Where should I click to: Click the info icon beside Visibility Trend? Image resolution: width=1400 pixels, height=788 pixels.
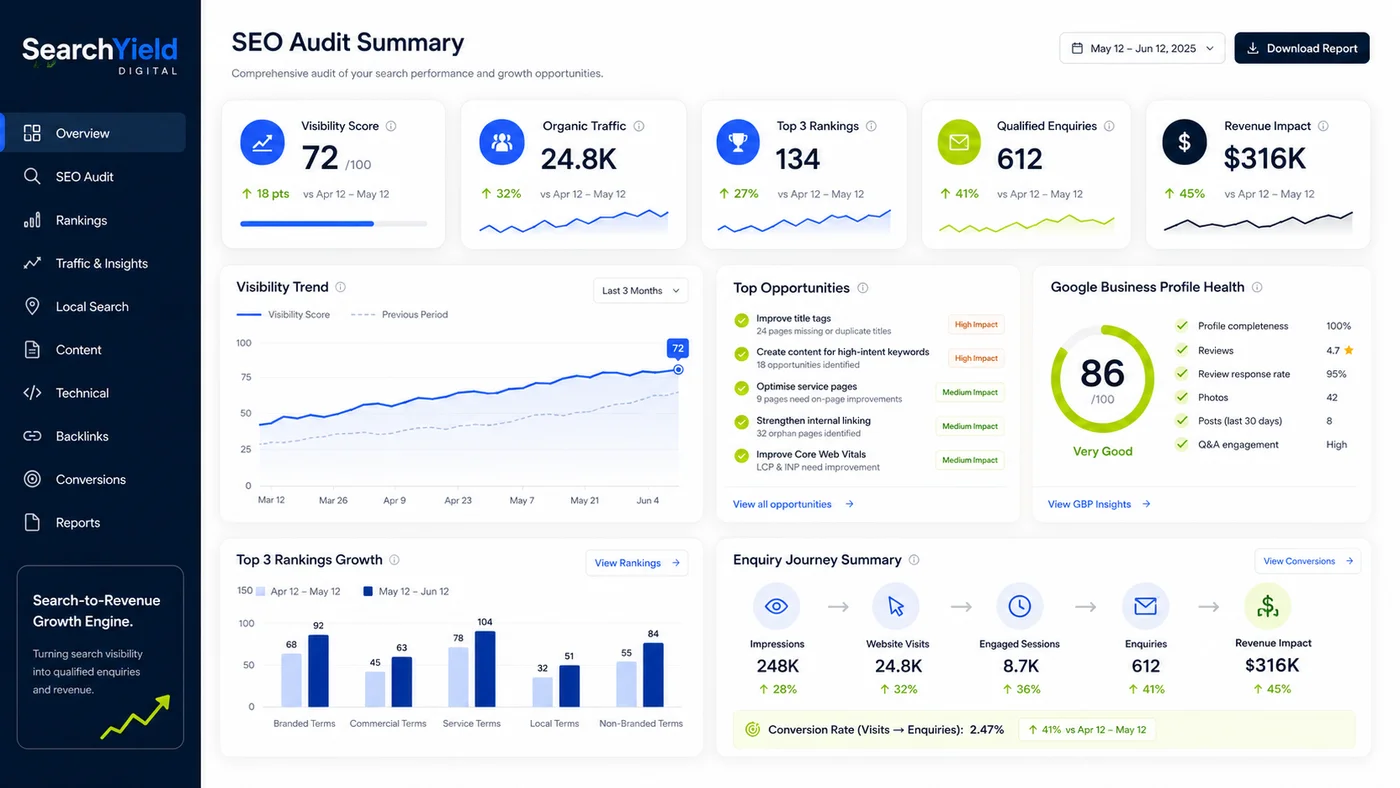341,287
